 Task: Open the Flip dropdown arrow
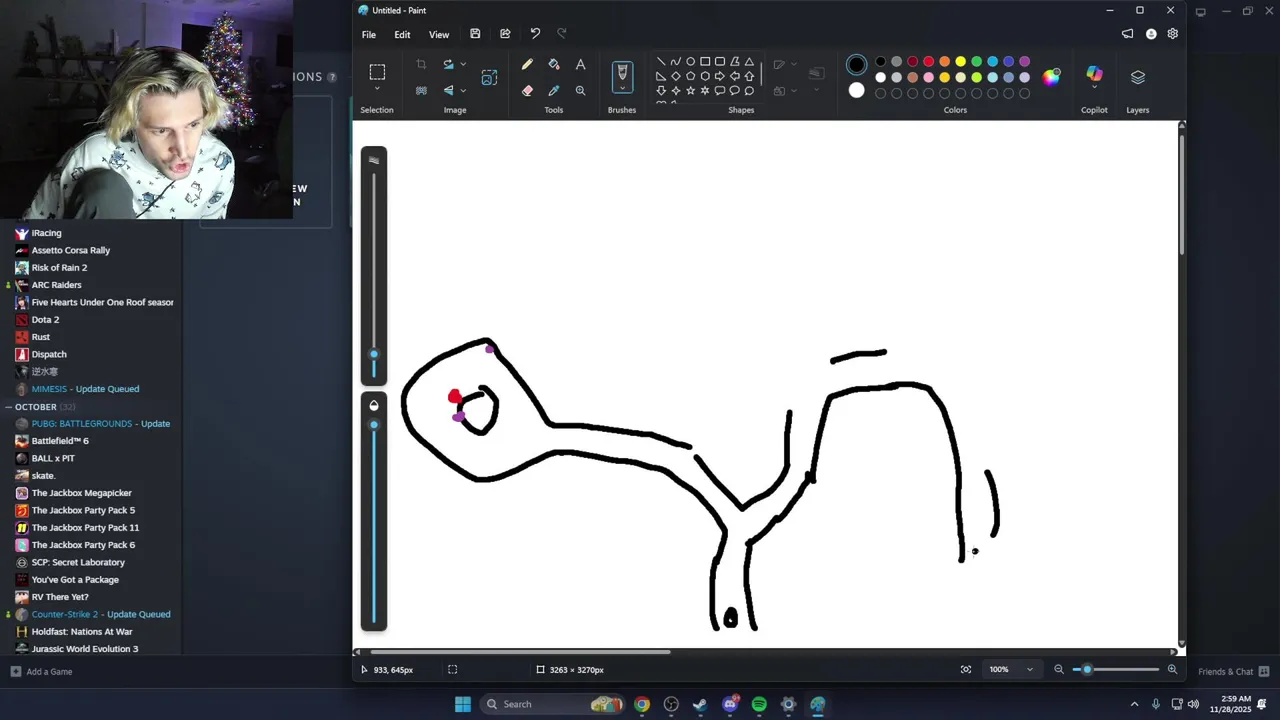point(463,90)
